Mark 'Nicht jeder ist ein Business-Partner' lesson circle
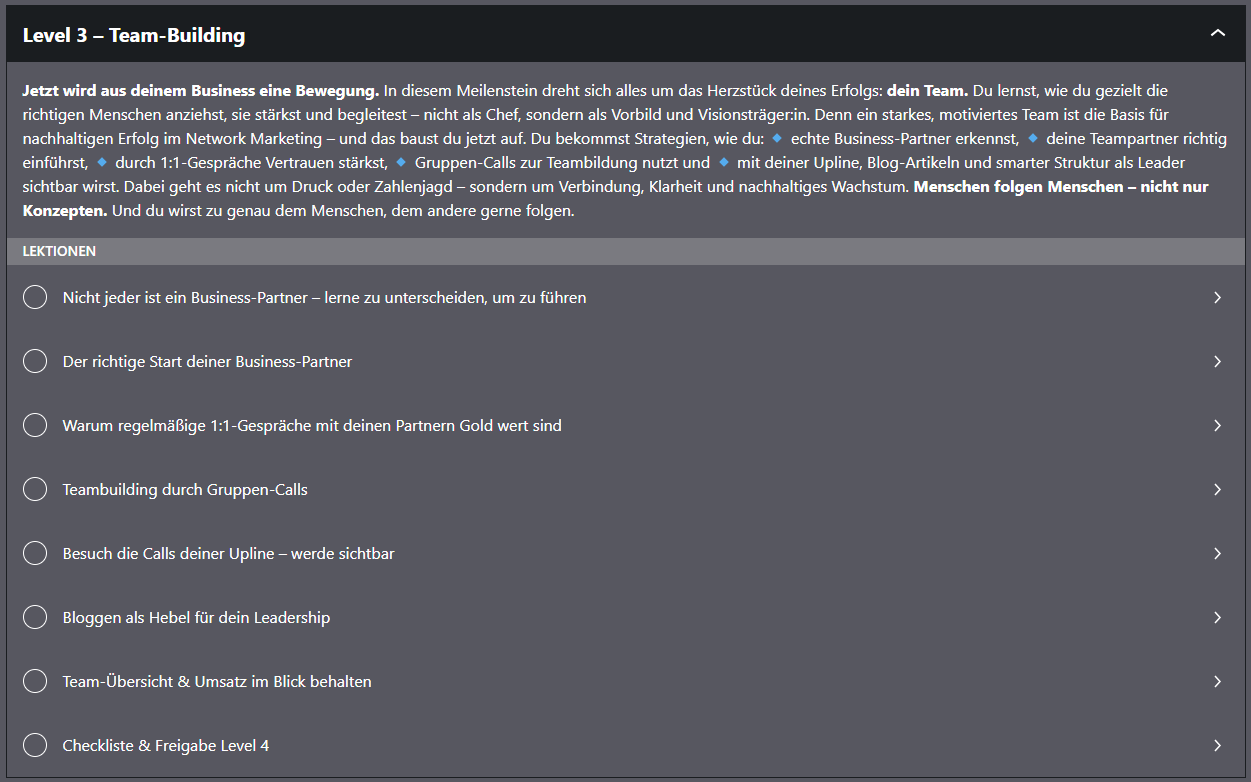The height and width of the screenshot is (782, 1251). (x=35, y=297)
